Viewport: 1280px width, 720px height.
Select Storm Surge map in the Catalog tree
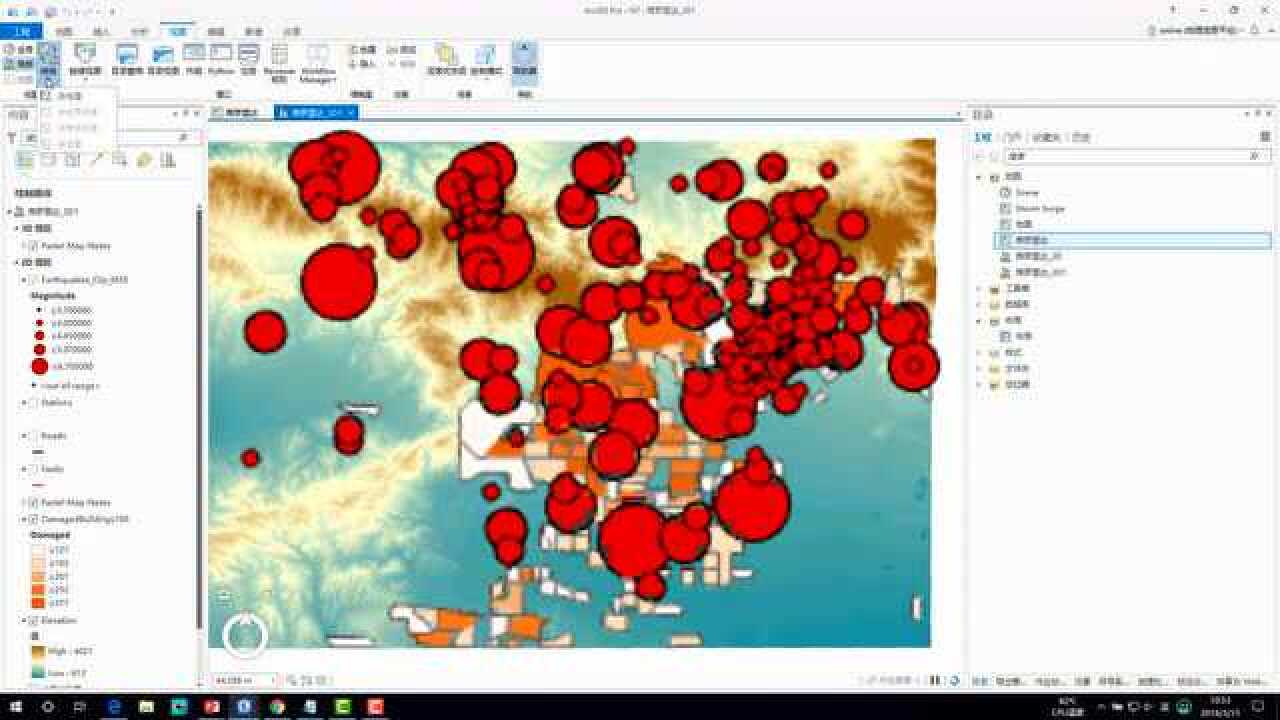tap(1039, 209)
